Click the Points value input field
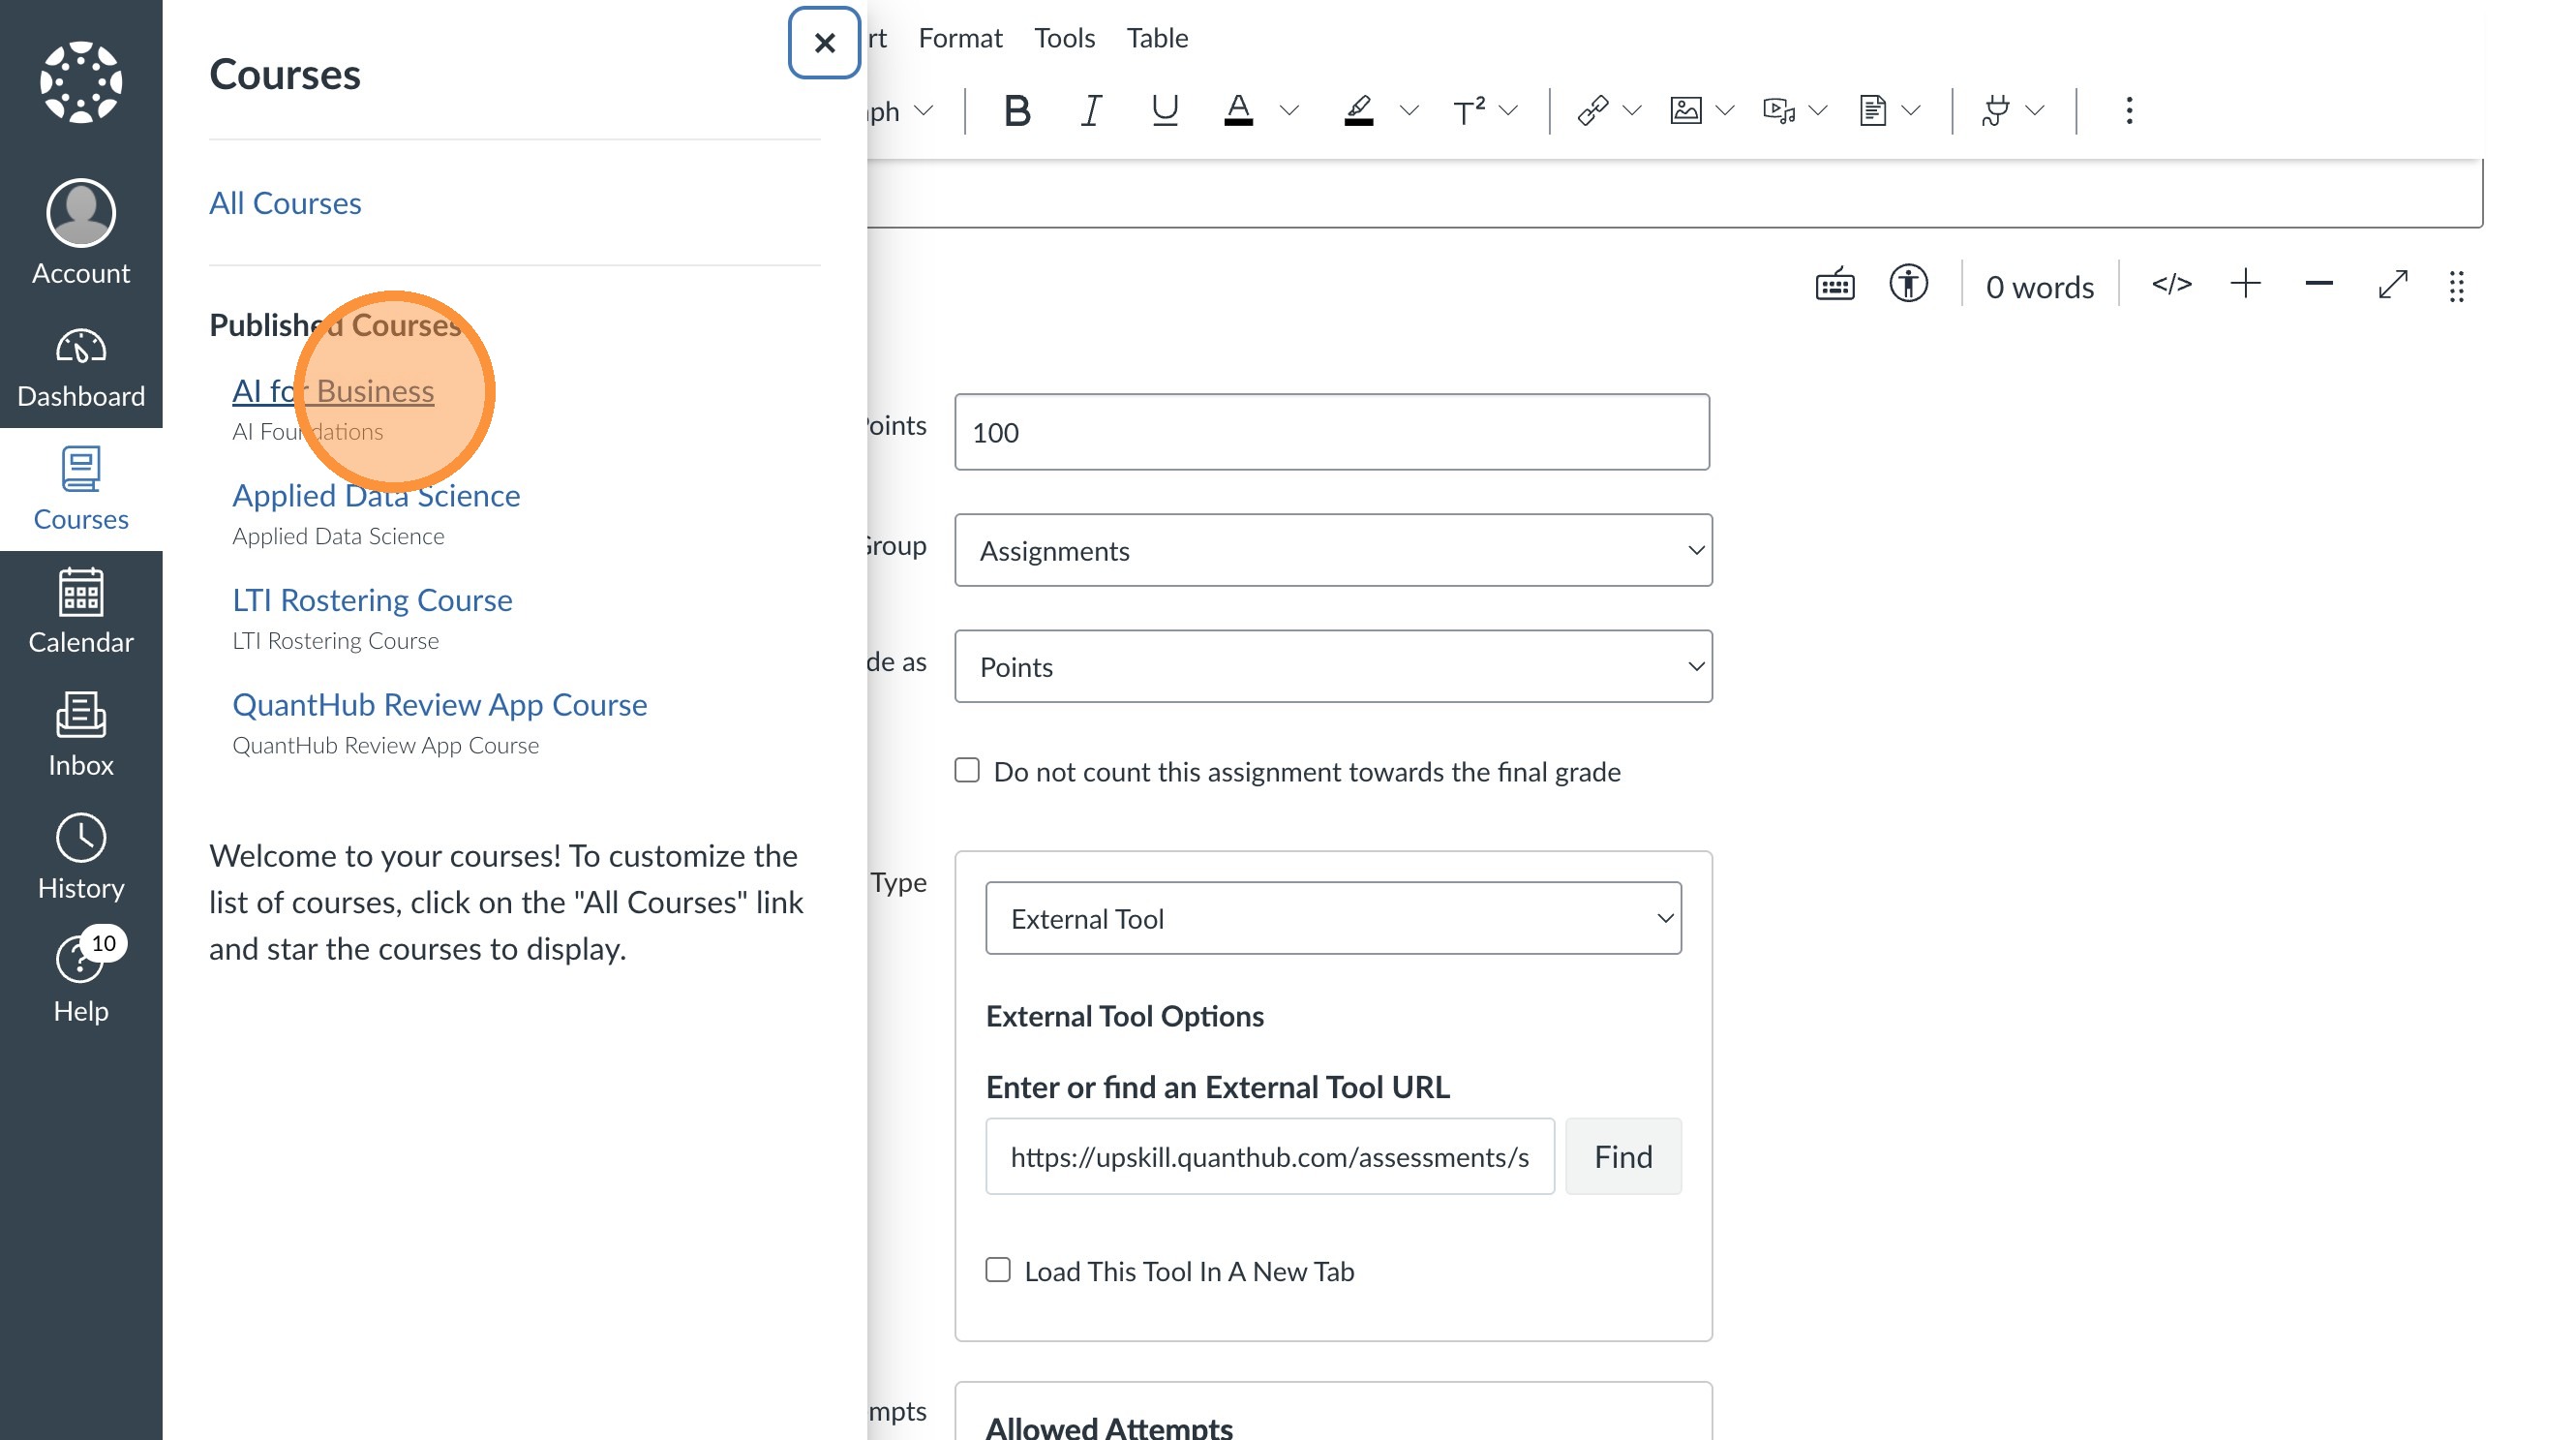This screenshot has width=2576, height=1440. (1331, 432)
